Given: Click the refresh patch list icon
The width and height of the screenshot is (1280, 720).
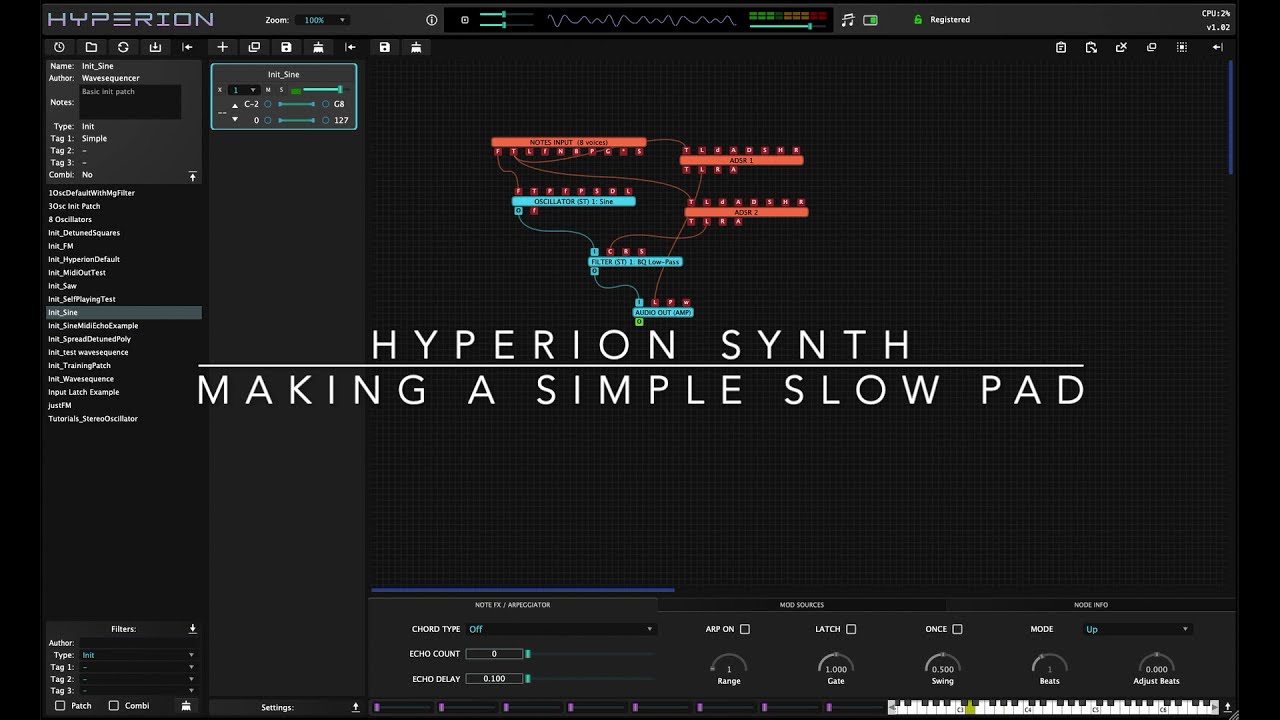Looking at the screenshot, I should 123,47.
